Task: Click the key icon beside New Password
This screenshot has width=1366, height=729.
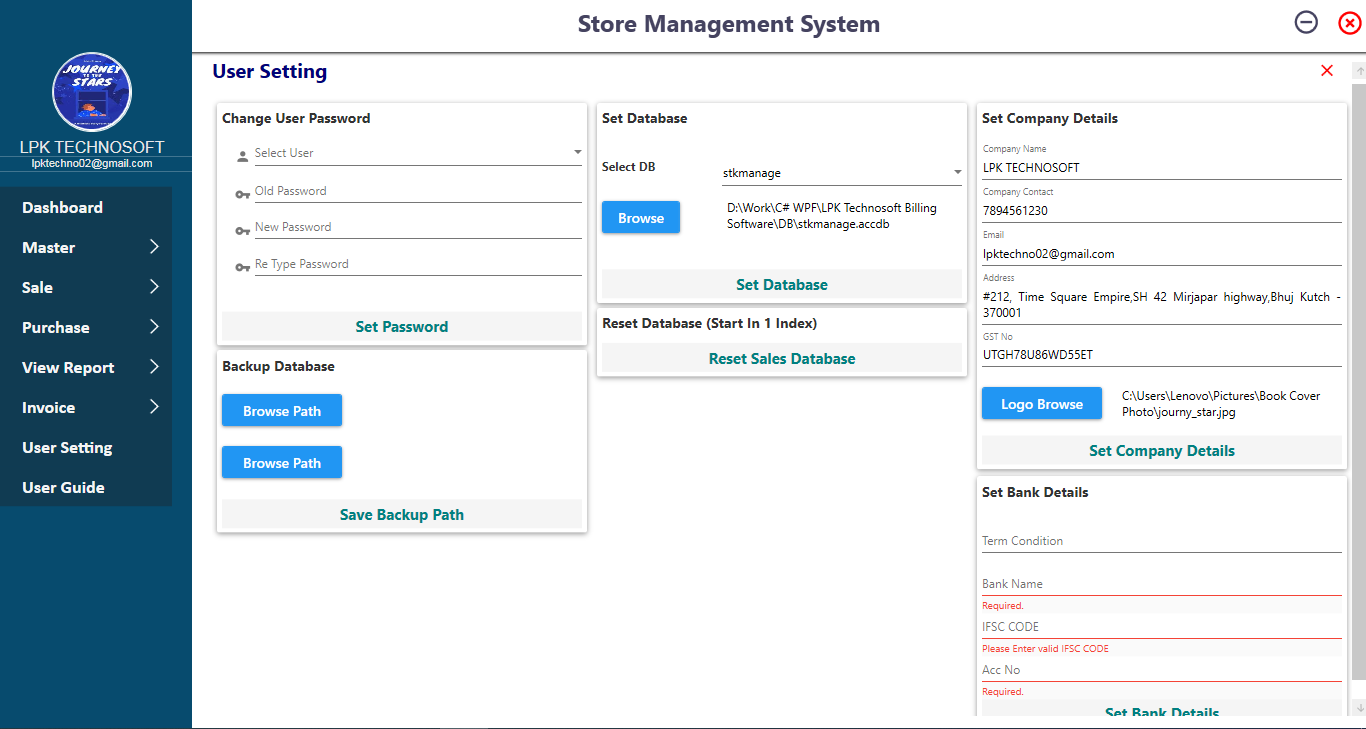Action: (242, 231)
